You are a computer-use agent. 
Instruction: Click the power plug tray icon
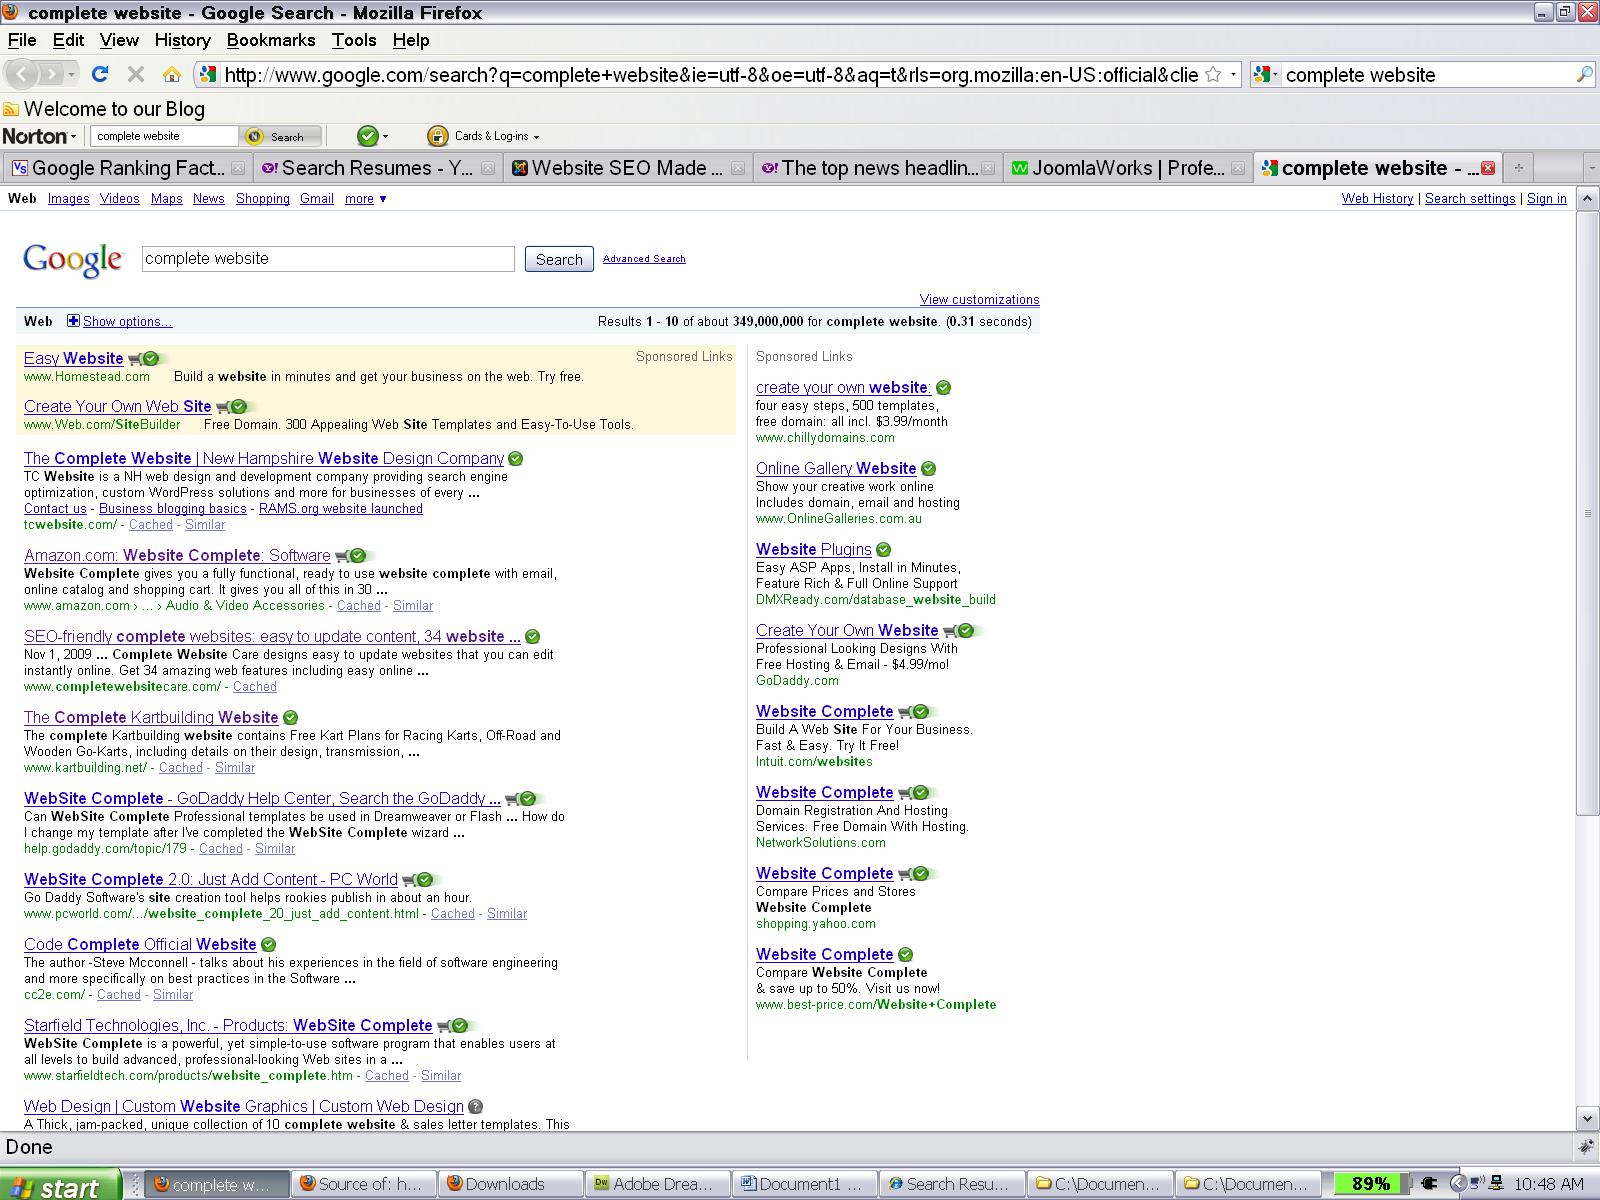1428,1184
